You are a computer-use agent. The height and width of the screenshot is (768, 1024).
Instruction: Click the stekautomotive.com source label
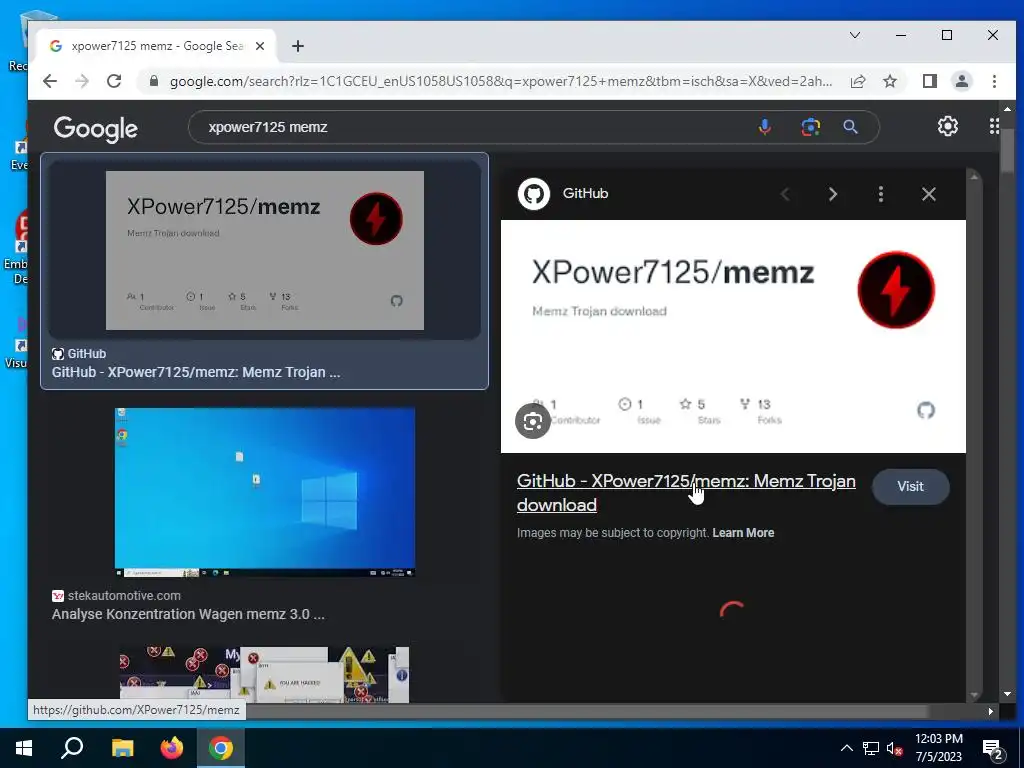tap(124, 596)
